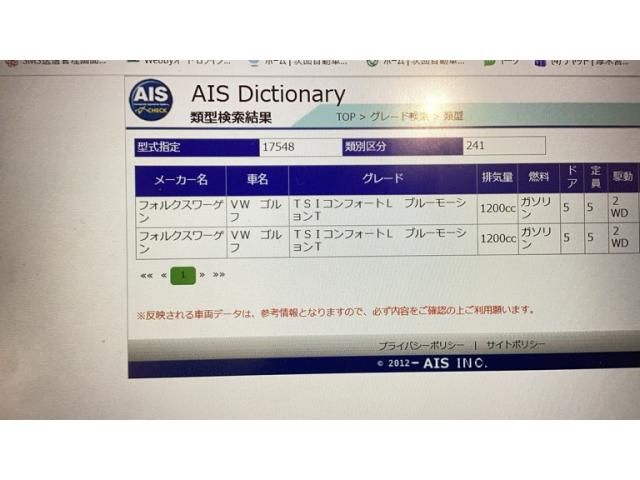Open プライバシーポリシー footer link
Screen dimensions: 640x480
coord(421,346)
